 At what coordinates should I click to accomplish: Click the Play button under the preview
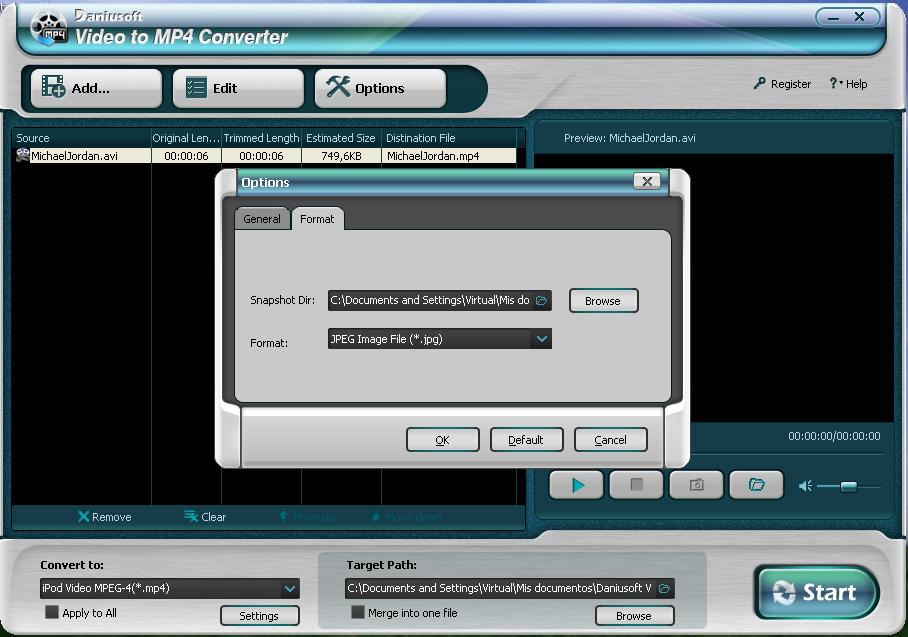(577, 485)
